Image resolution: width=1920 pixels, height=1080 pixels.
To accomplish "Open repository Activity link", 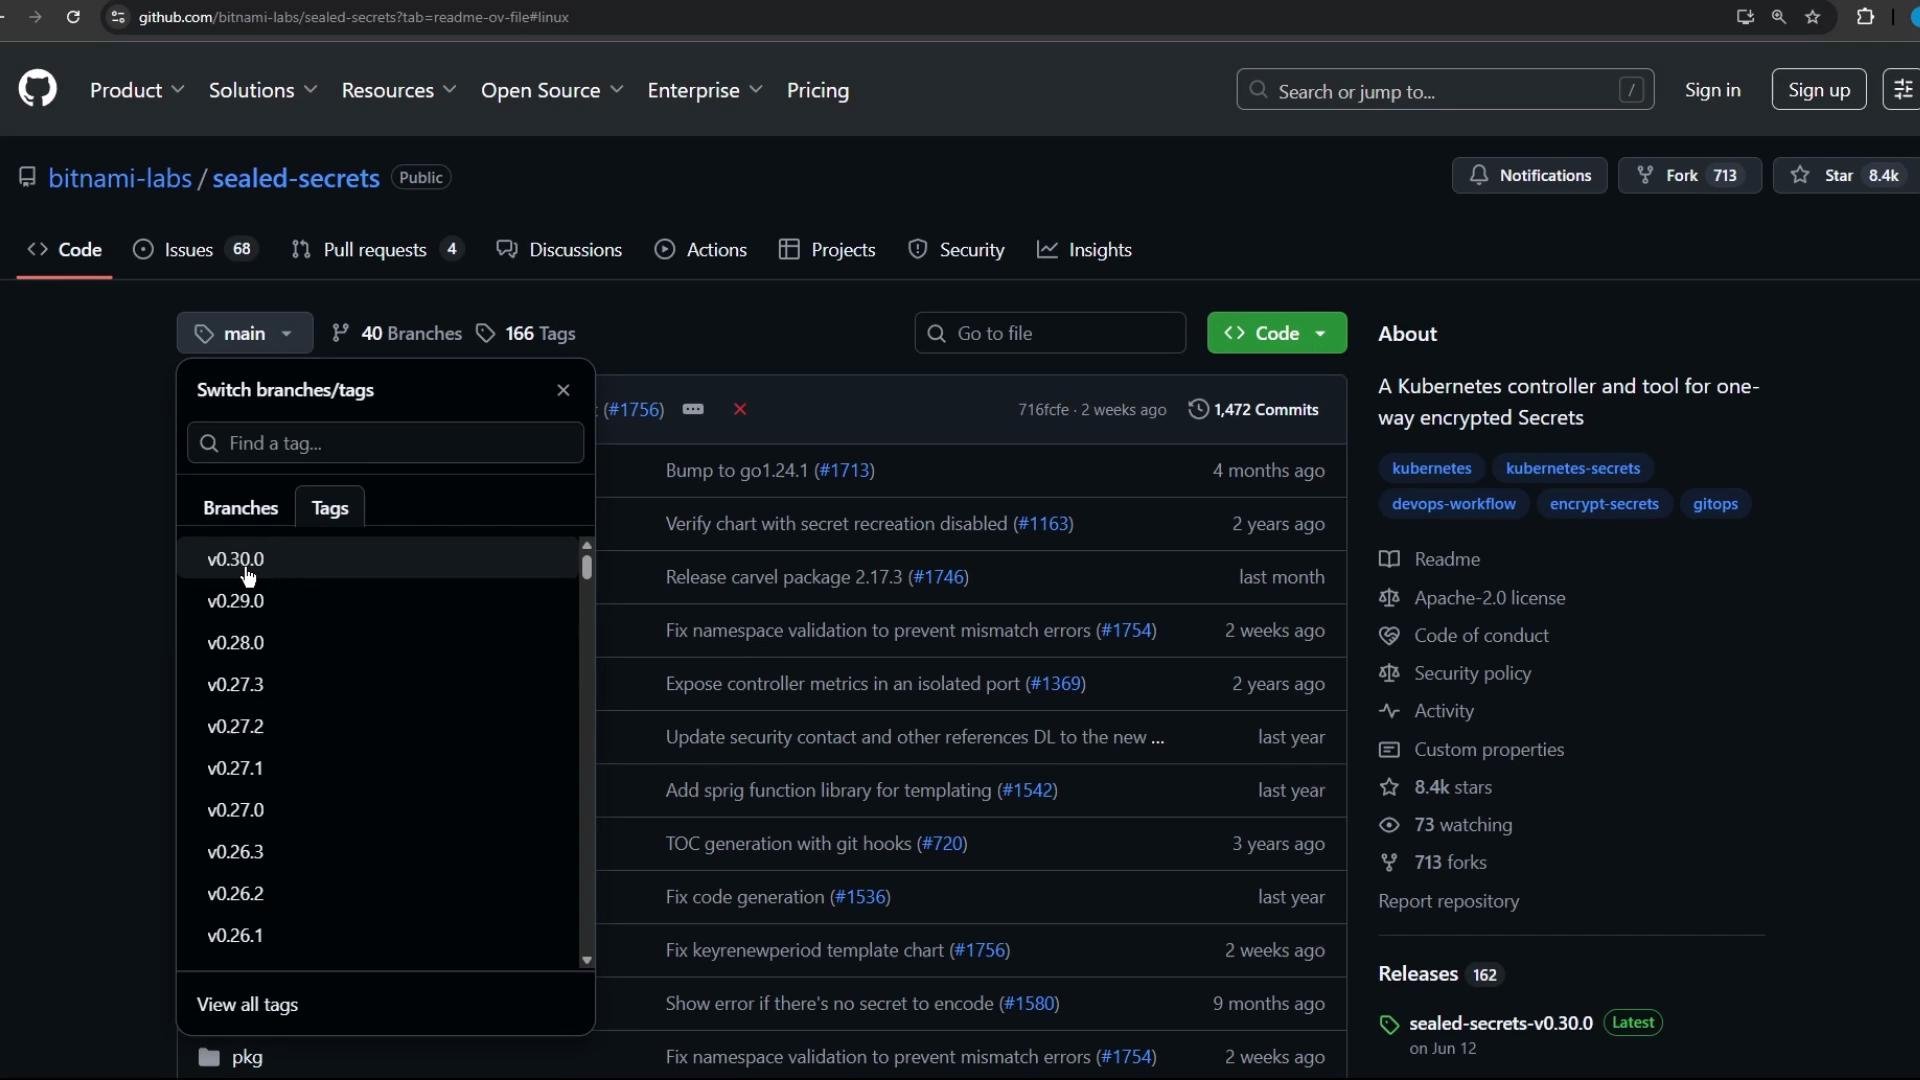I will point(1427,712).
